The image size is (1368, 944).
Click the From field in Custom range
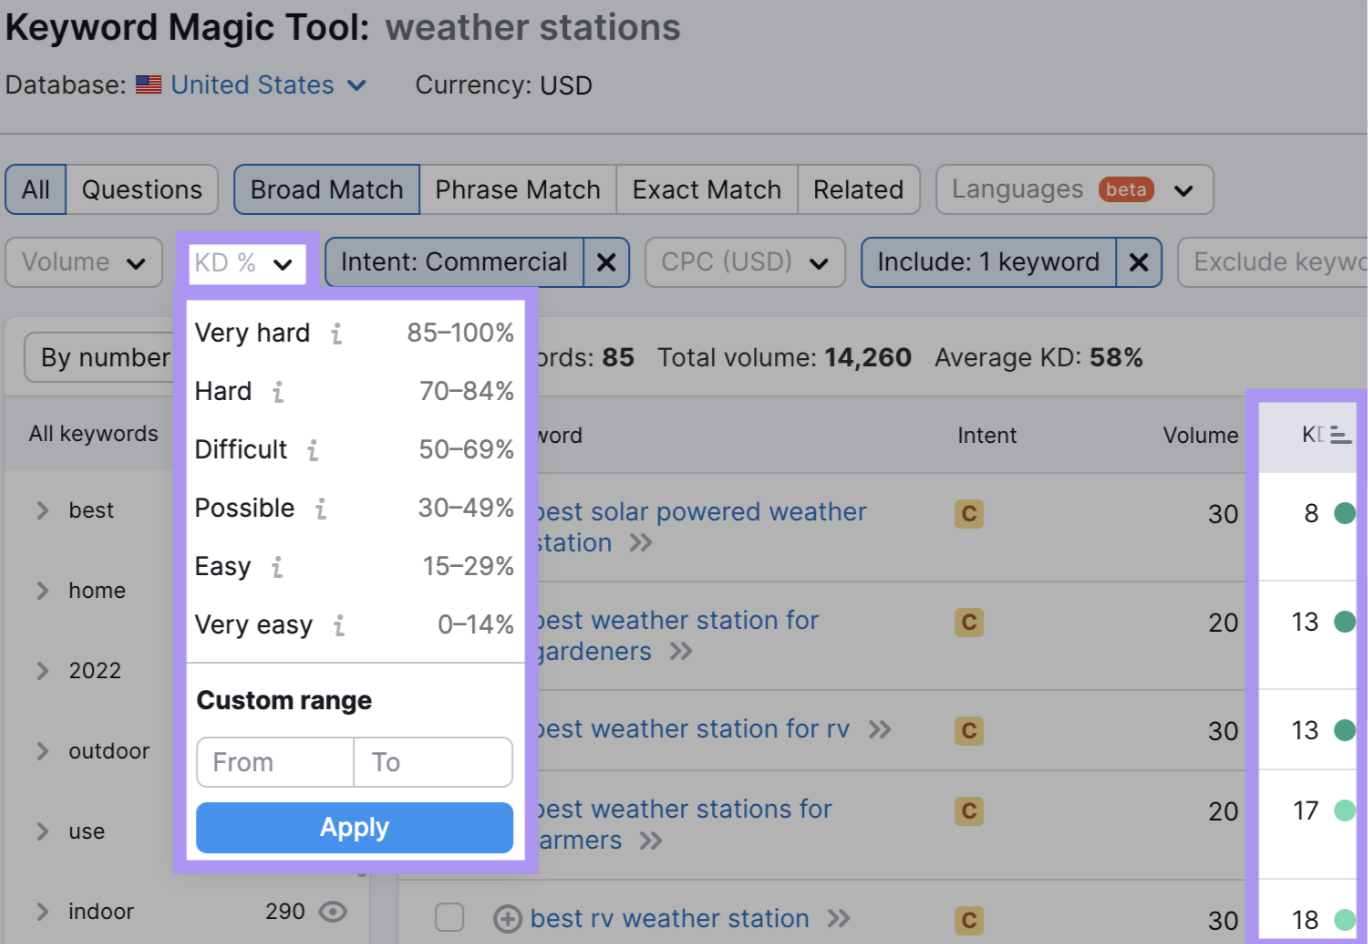[274, 762]
